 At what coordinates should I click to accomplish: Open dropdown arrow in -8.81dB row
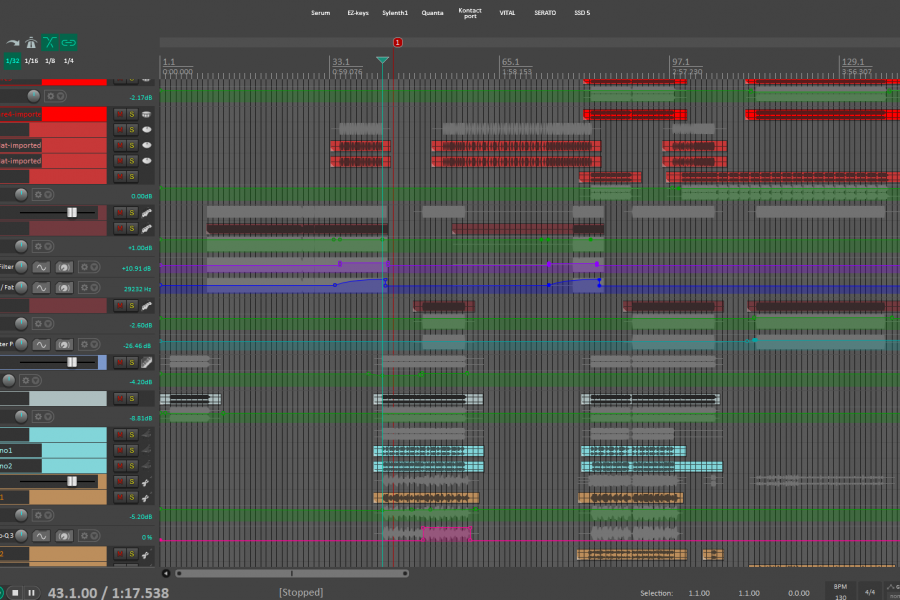(x=48, y=416)
